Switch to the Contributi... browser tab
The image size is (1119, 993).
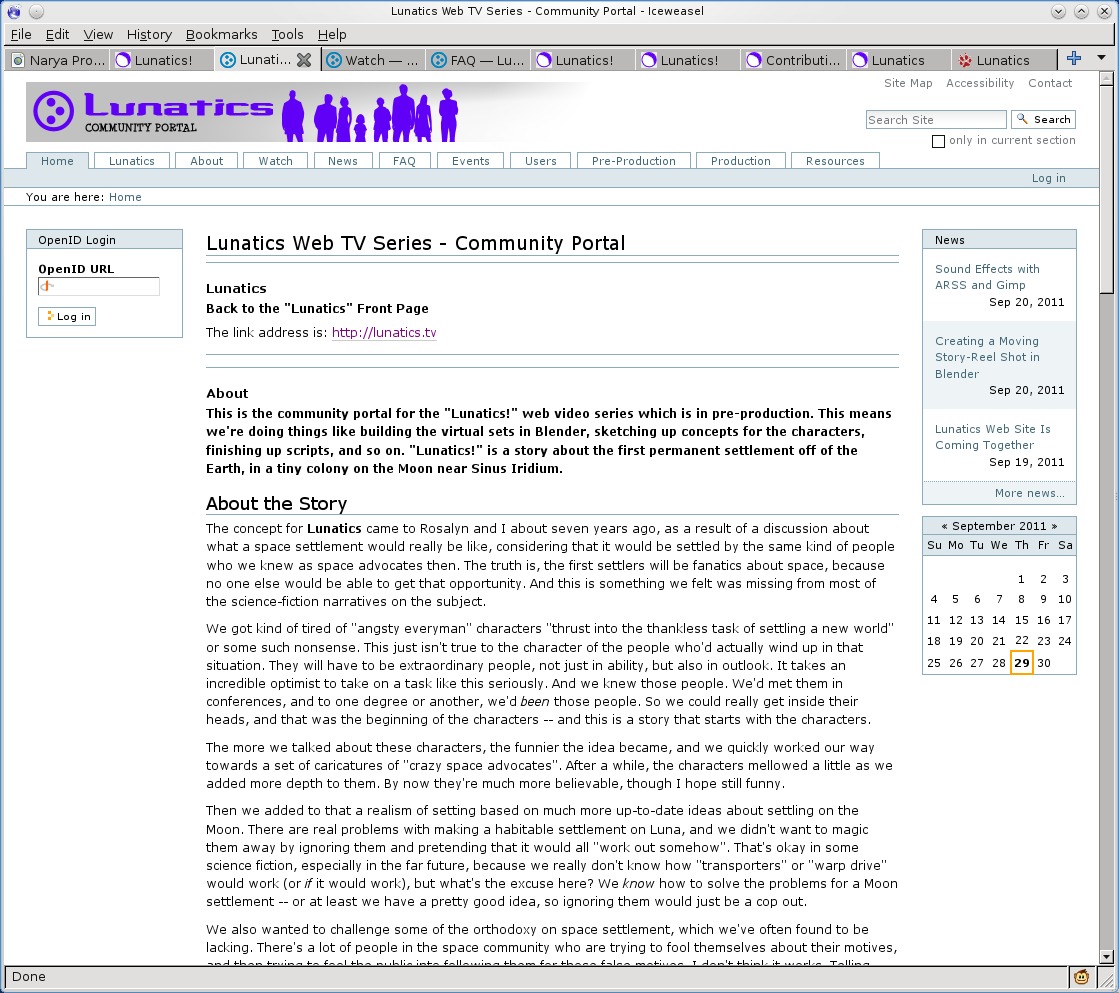click(794, 60)
